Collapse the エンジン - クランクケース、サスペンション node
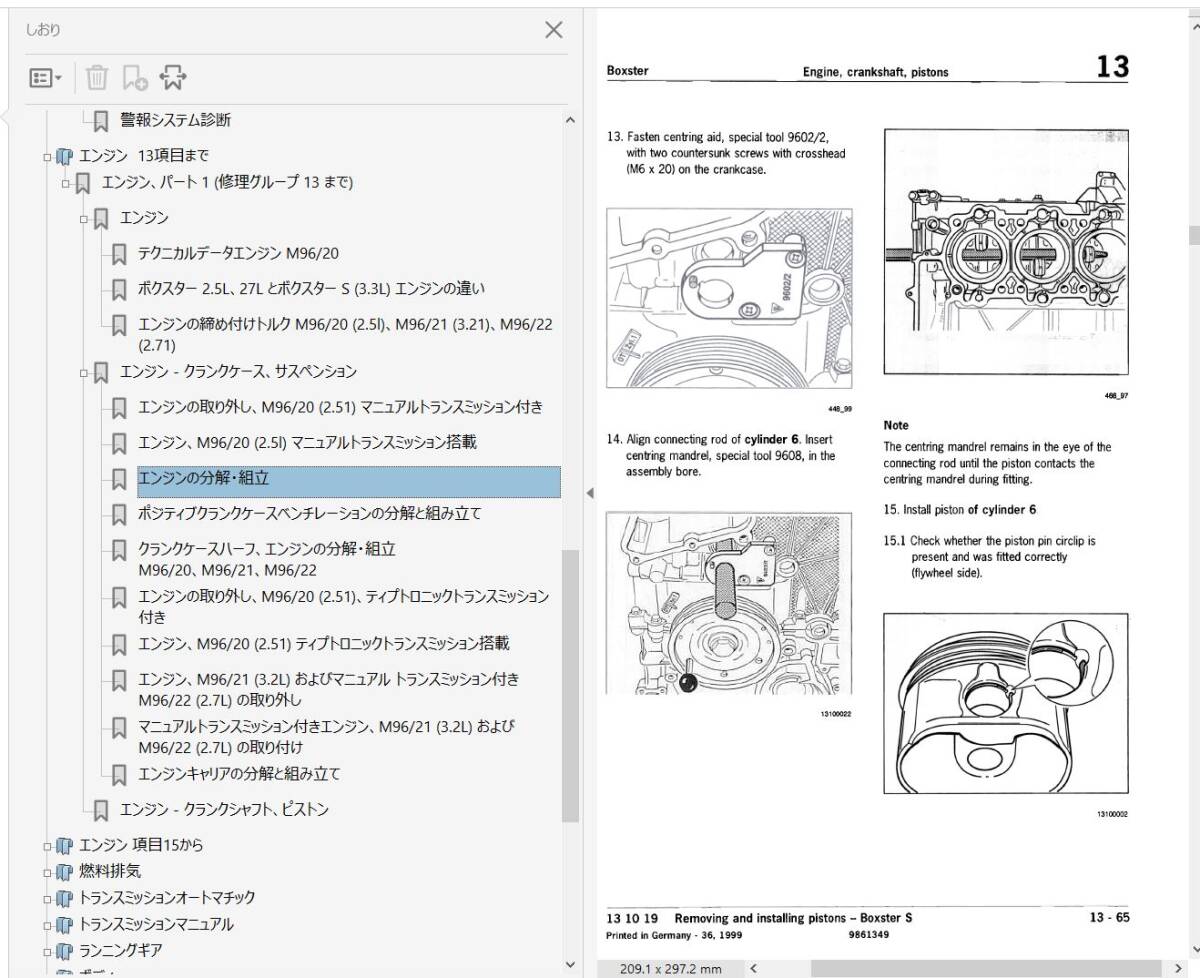The height and width of the screenshot is (978, 1200). (x=85, y=373)
